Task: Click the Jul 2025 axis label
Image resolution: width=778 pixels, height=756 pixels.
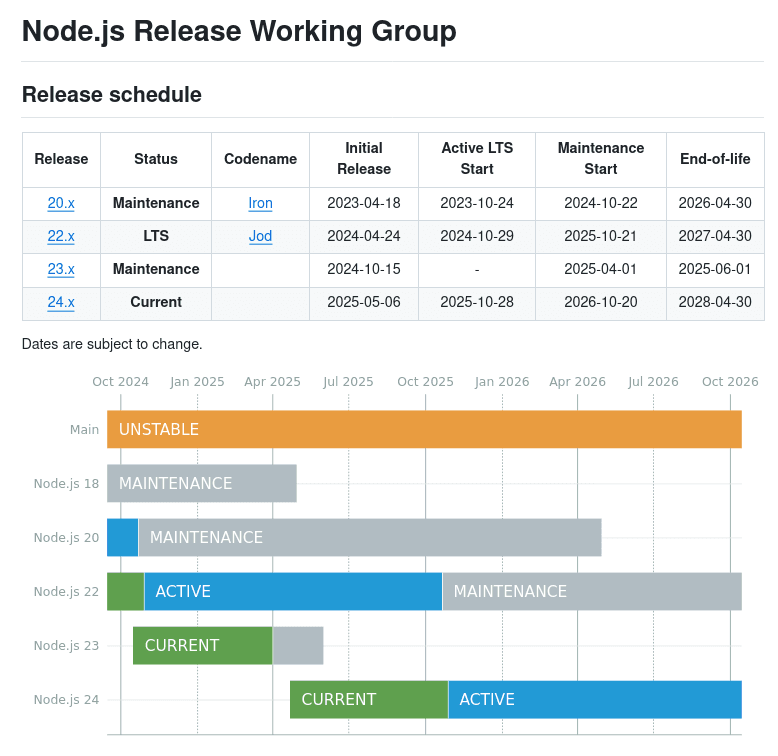Action: click(348, 381)
